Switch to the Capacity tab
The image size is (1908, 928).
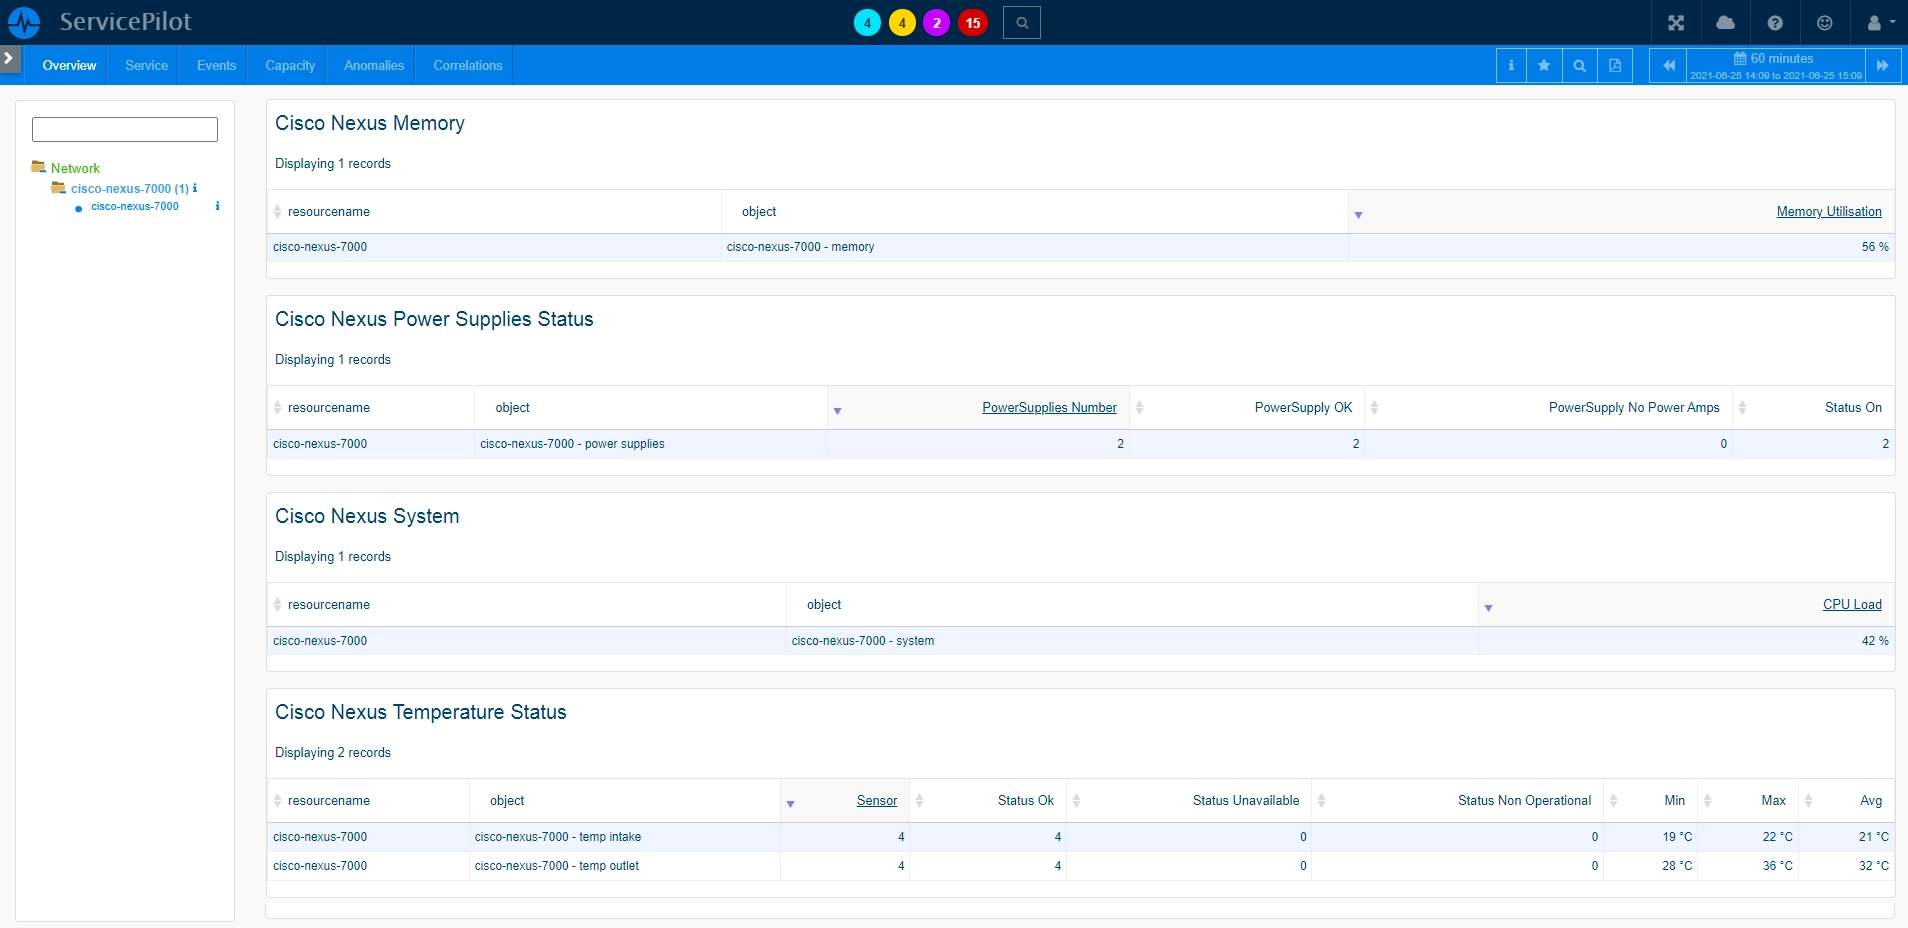click(290, 65)
